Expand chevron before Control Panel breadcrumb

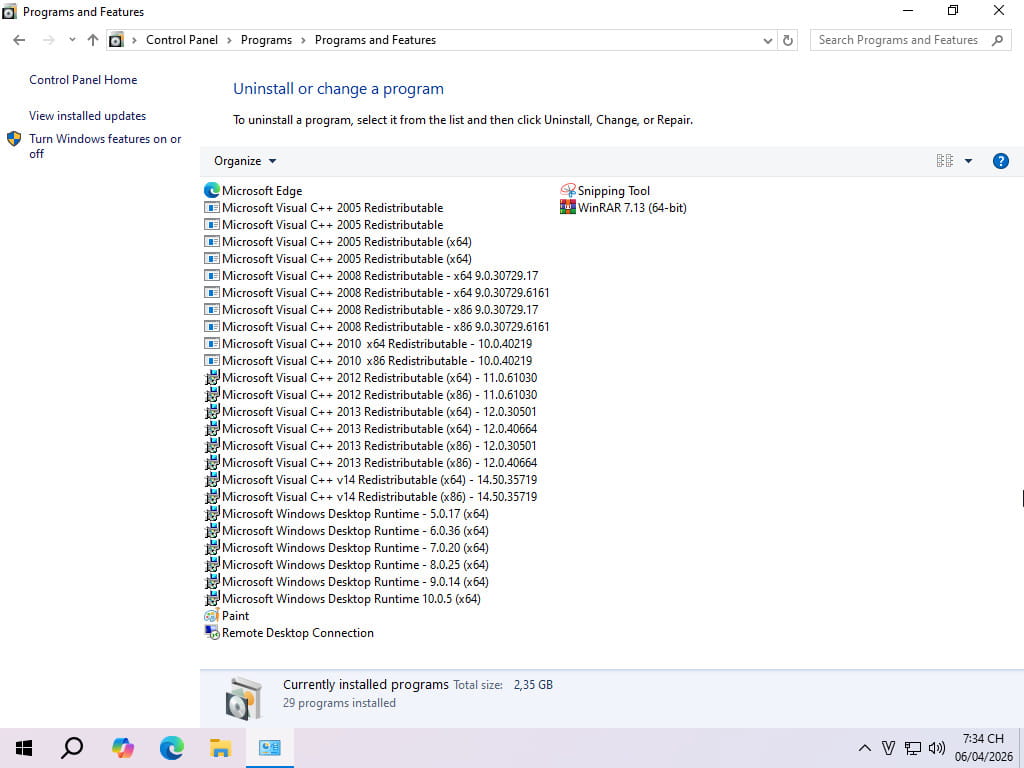coord(134,40)
